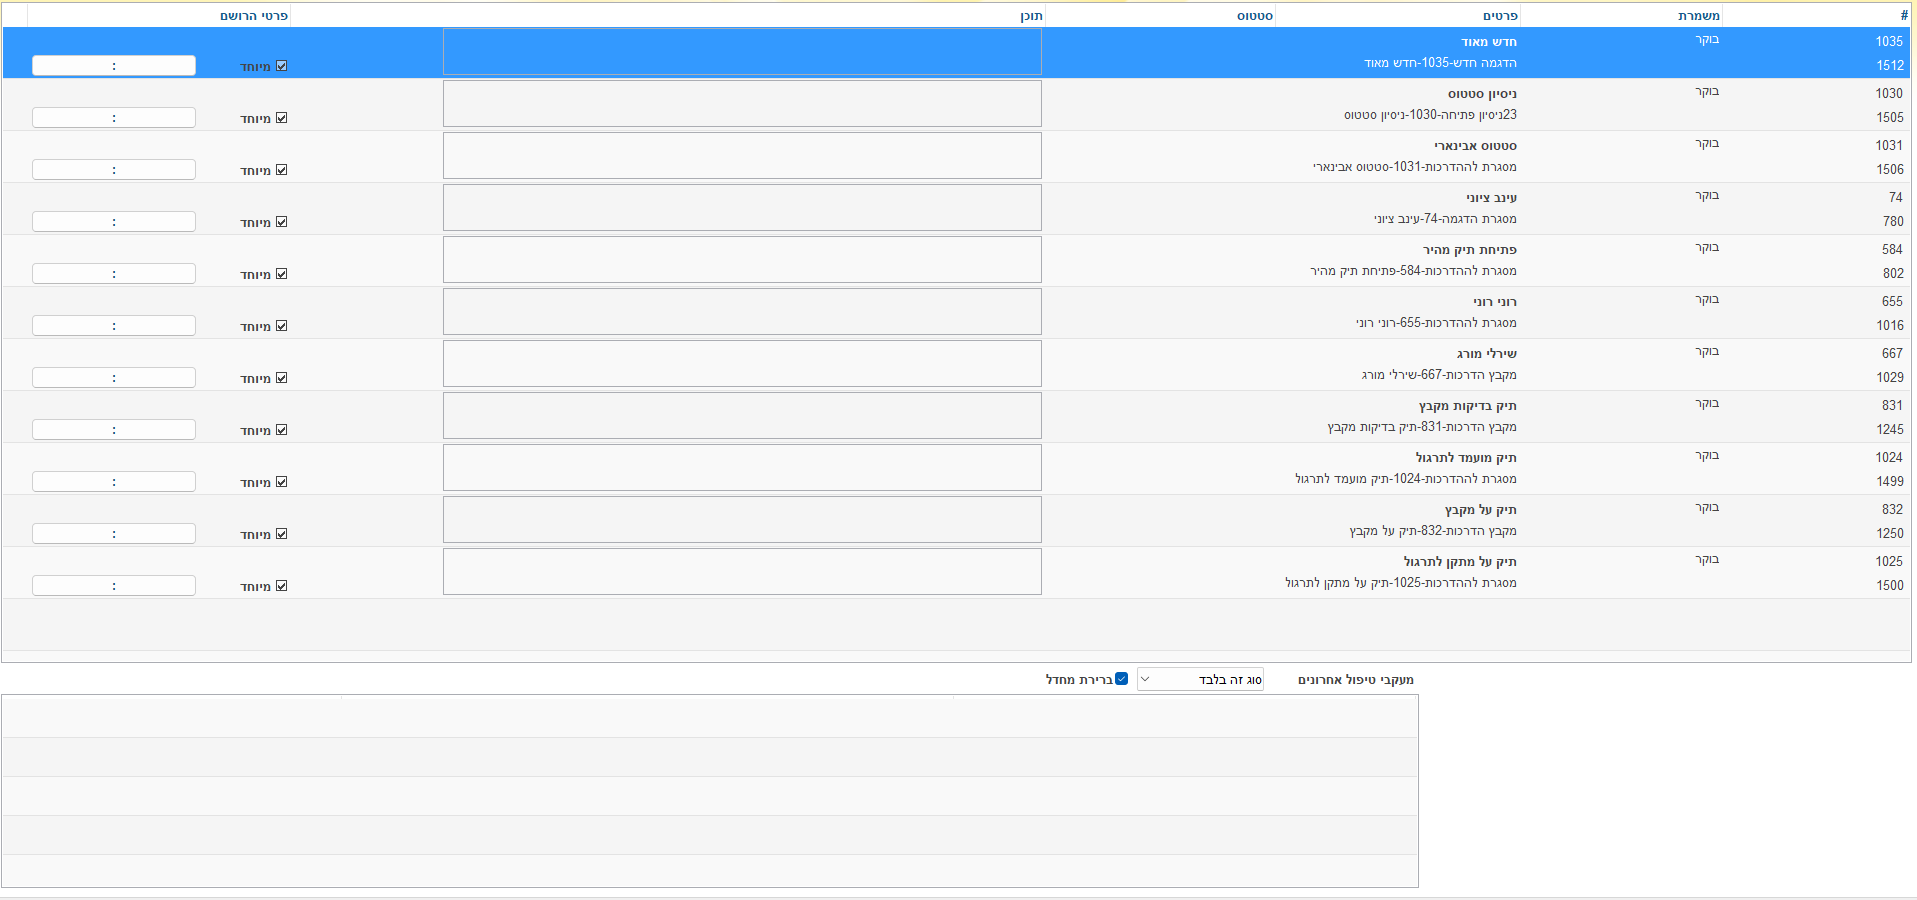This screenshot has width=1917, height=900.
Task: Toggle the מיוחד checkbox for row 655
Action: click(282, 326)
